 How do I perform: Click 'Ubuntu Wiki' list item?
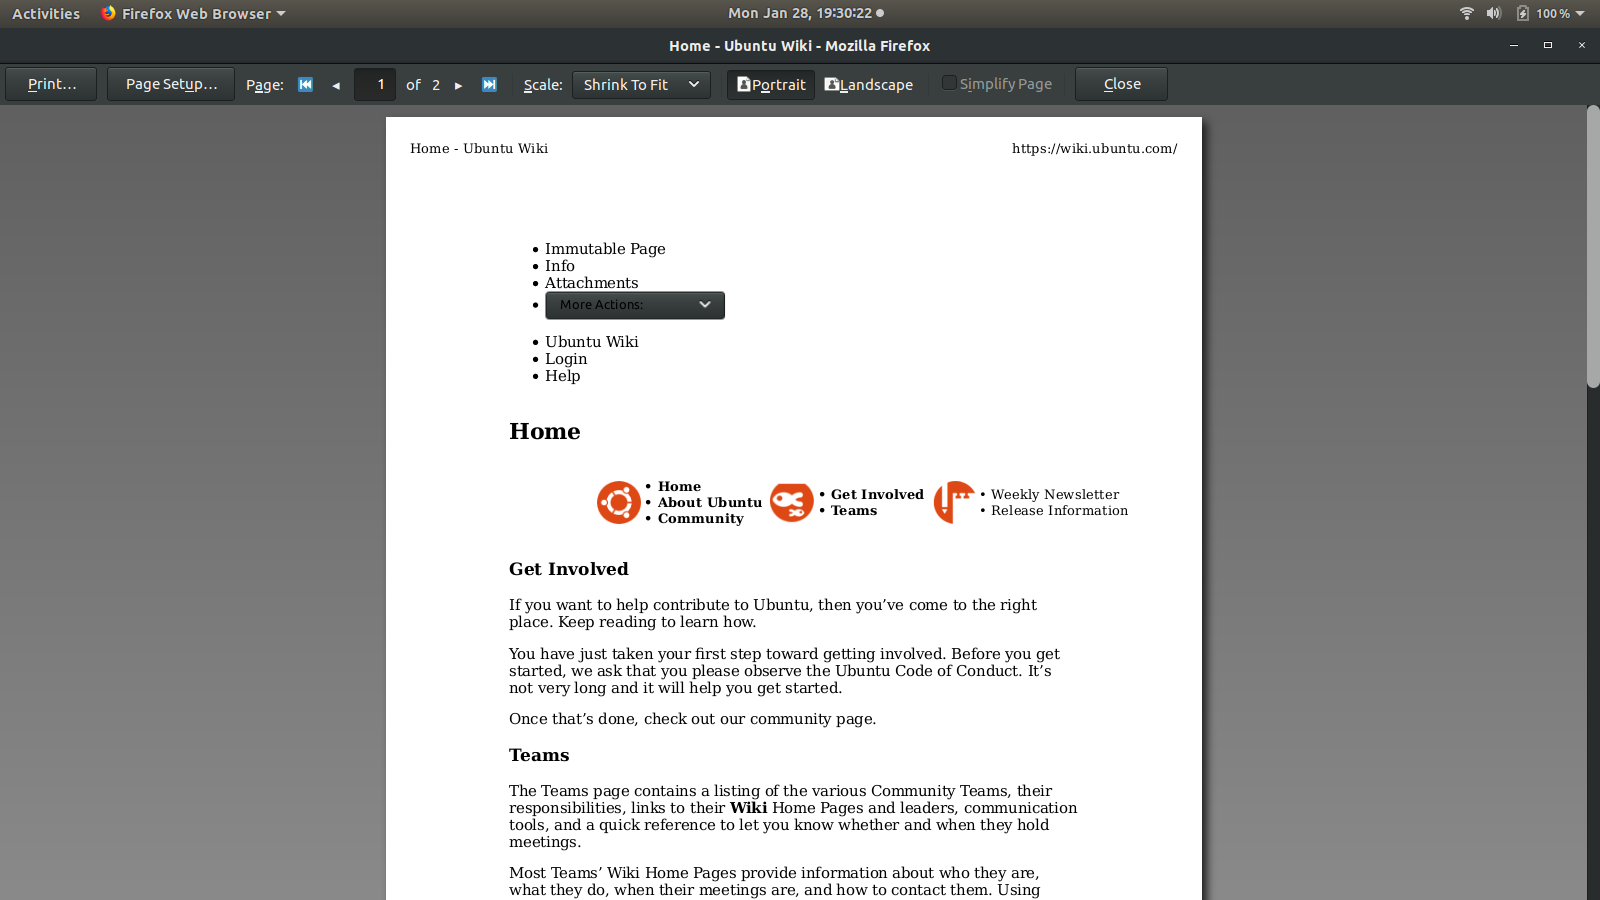pos(592,342)
